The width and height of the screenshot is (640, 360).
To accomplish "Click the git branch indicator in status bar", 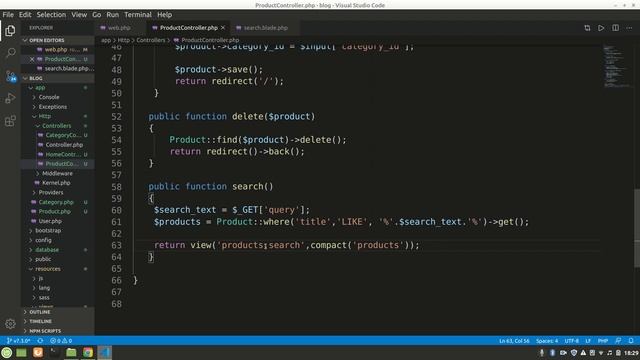I will pos(19,340).
